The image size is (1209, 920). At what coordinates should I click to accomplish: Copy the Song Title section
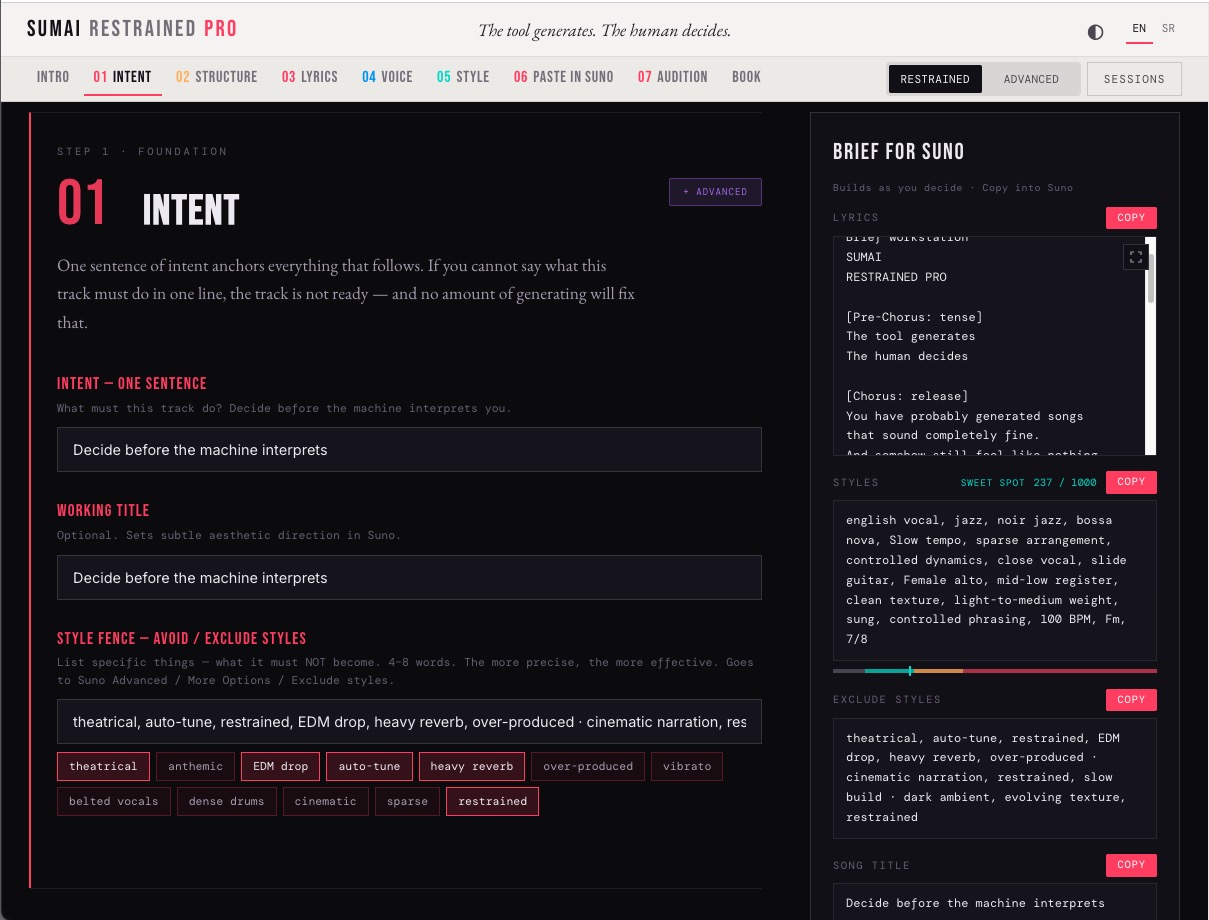(x=1131, y=865)
